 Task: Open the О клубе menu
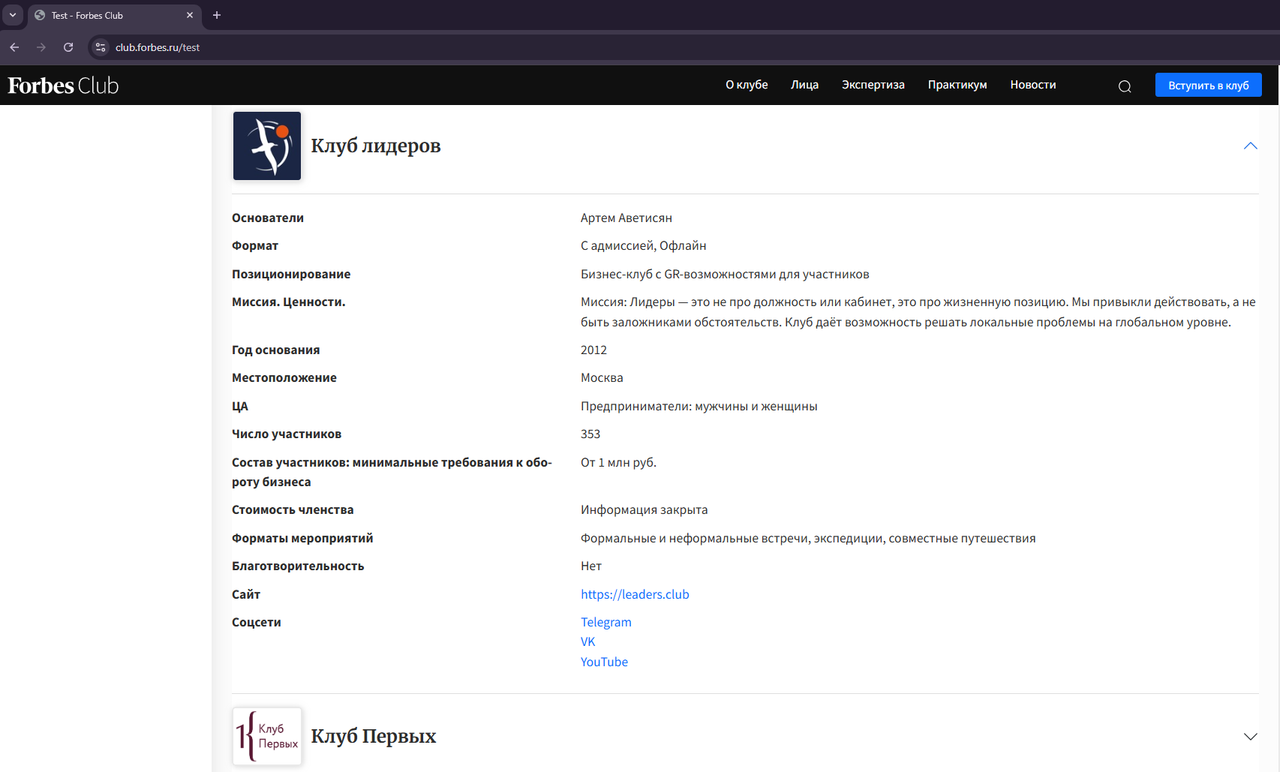pos(747,85)
